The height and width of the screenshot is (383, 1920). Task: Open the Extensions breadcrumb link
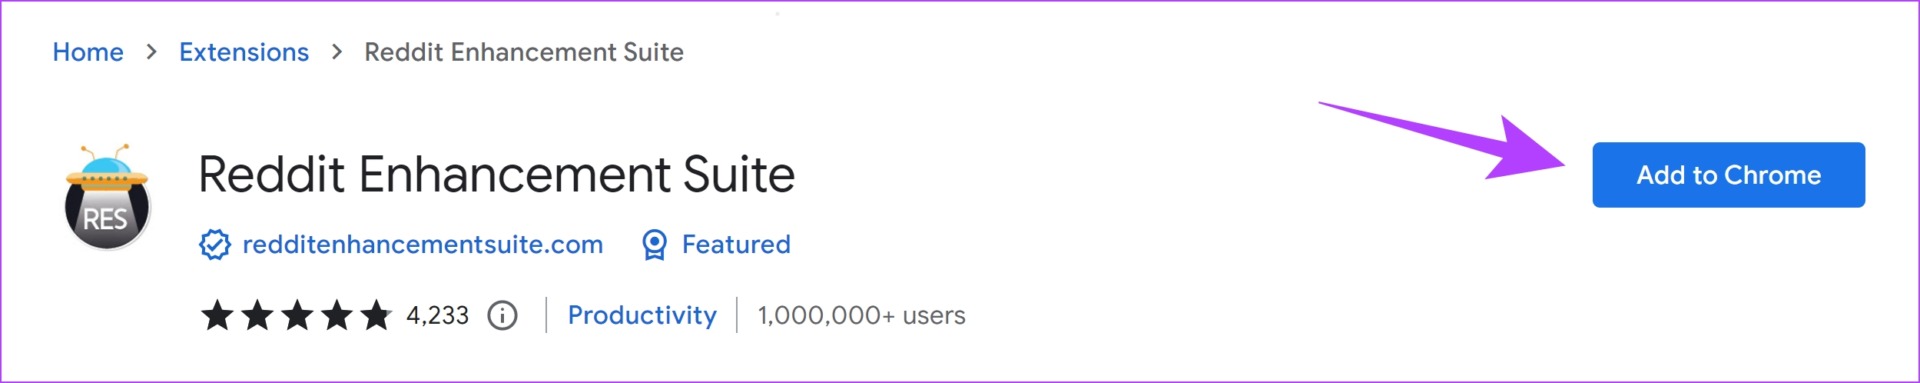tap(244, 52)
